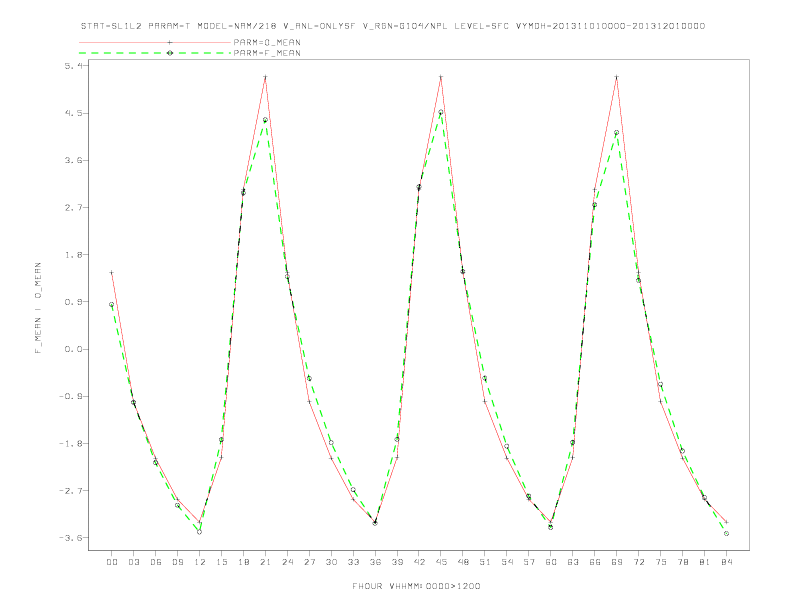Click x-axis tick label 60
Viewport: 792px width, 612px height.
[x=551, y=562]
